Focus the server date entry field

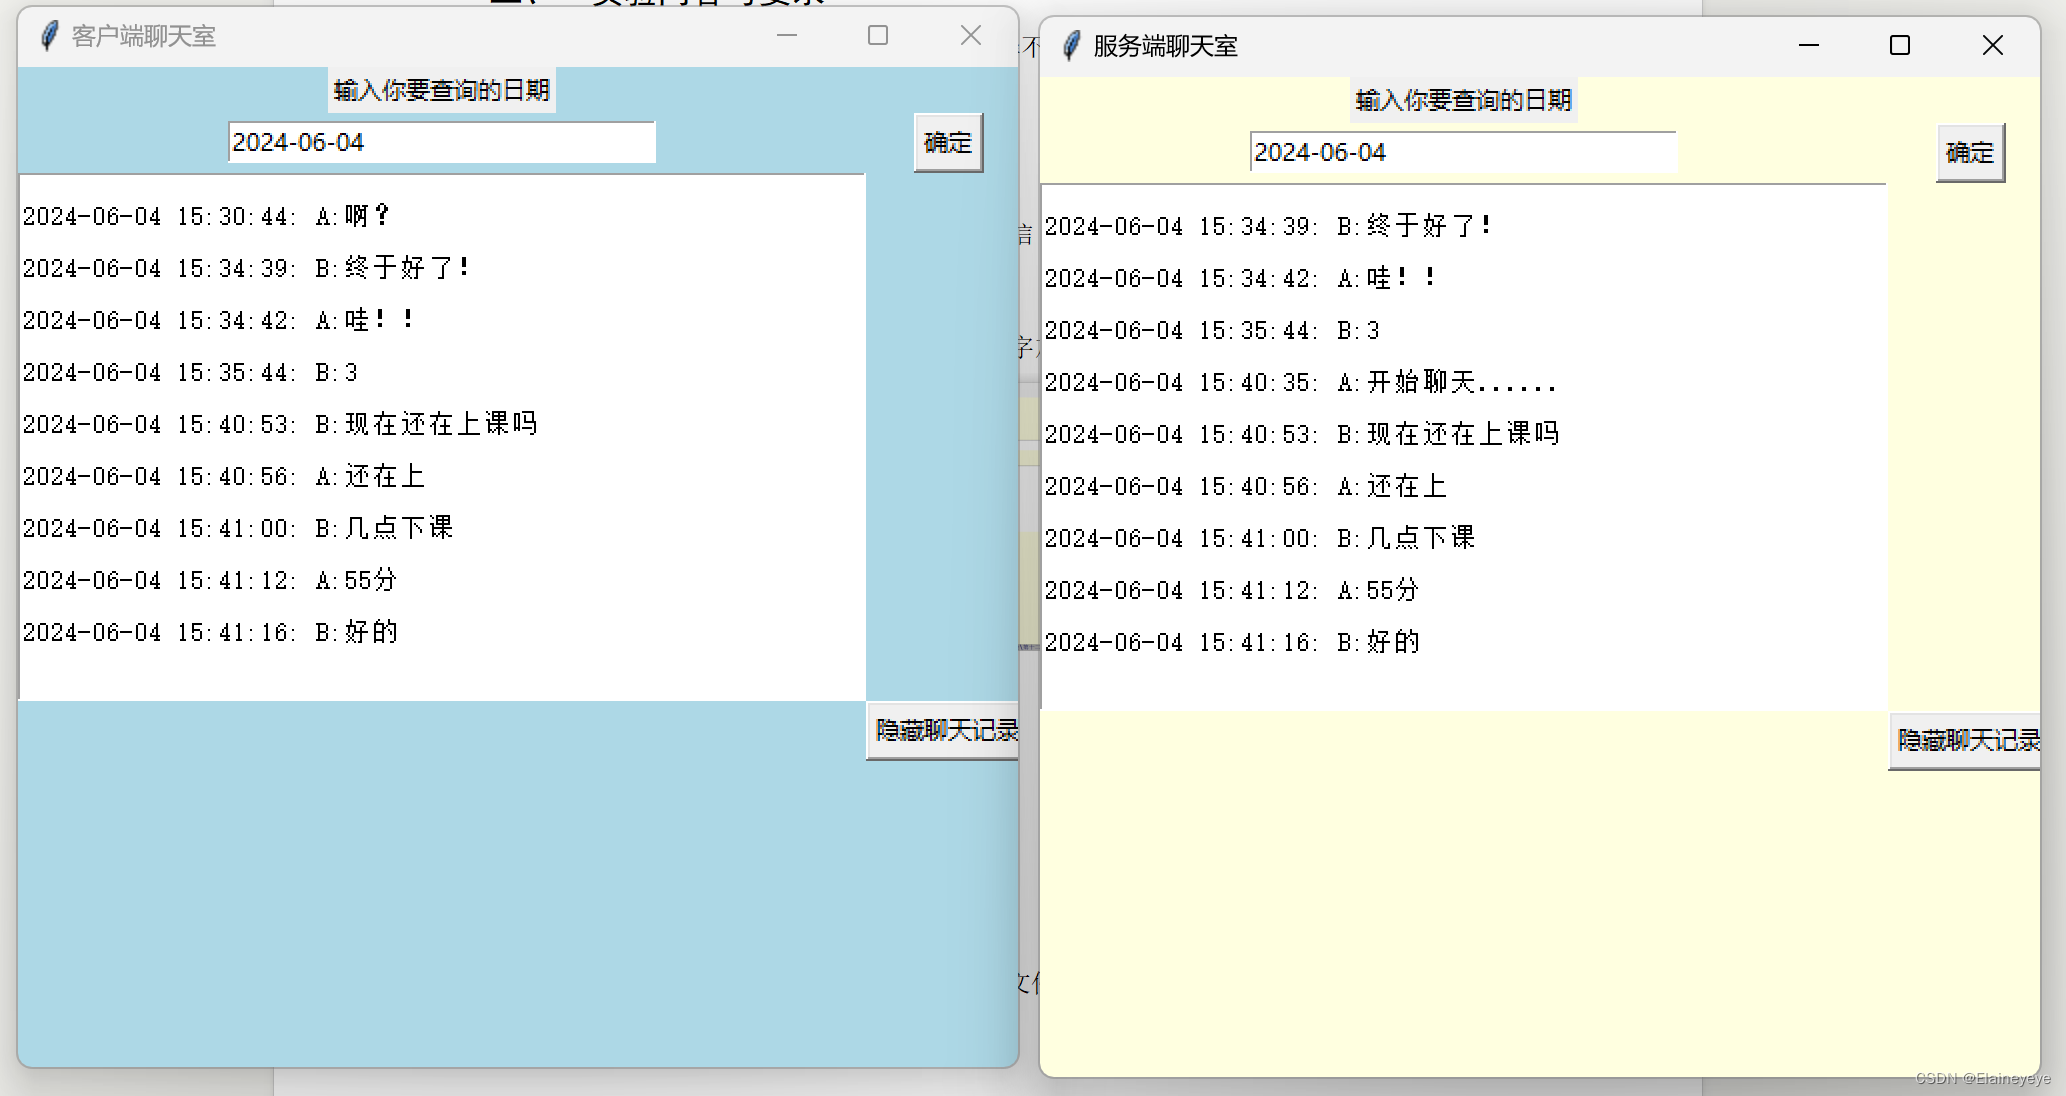point(1463,153)
